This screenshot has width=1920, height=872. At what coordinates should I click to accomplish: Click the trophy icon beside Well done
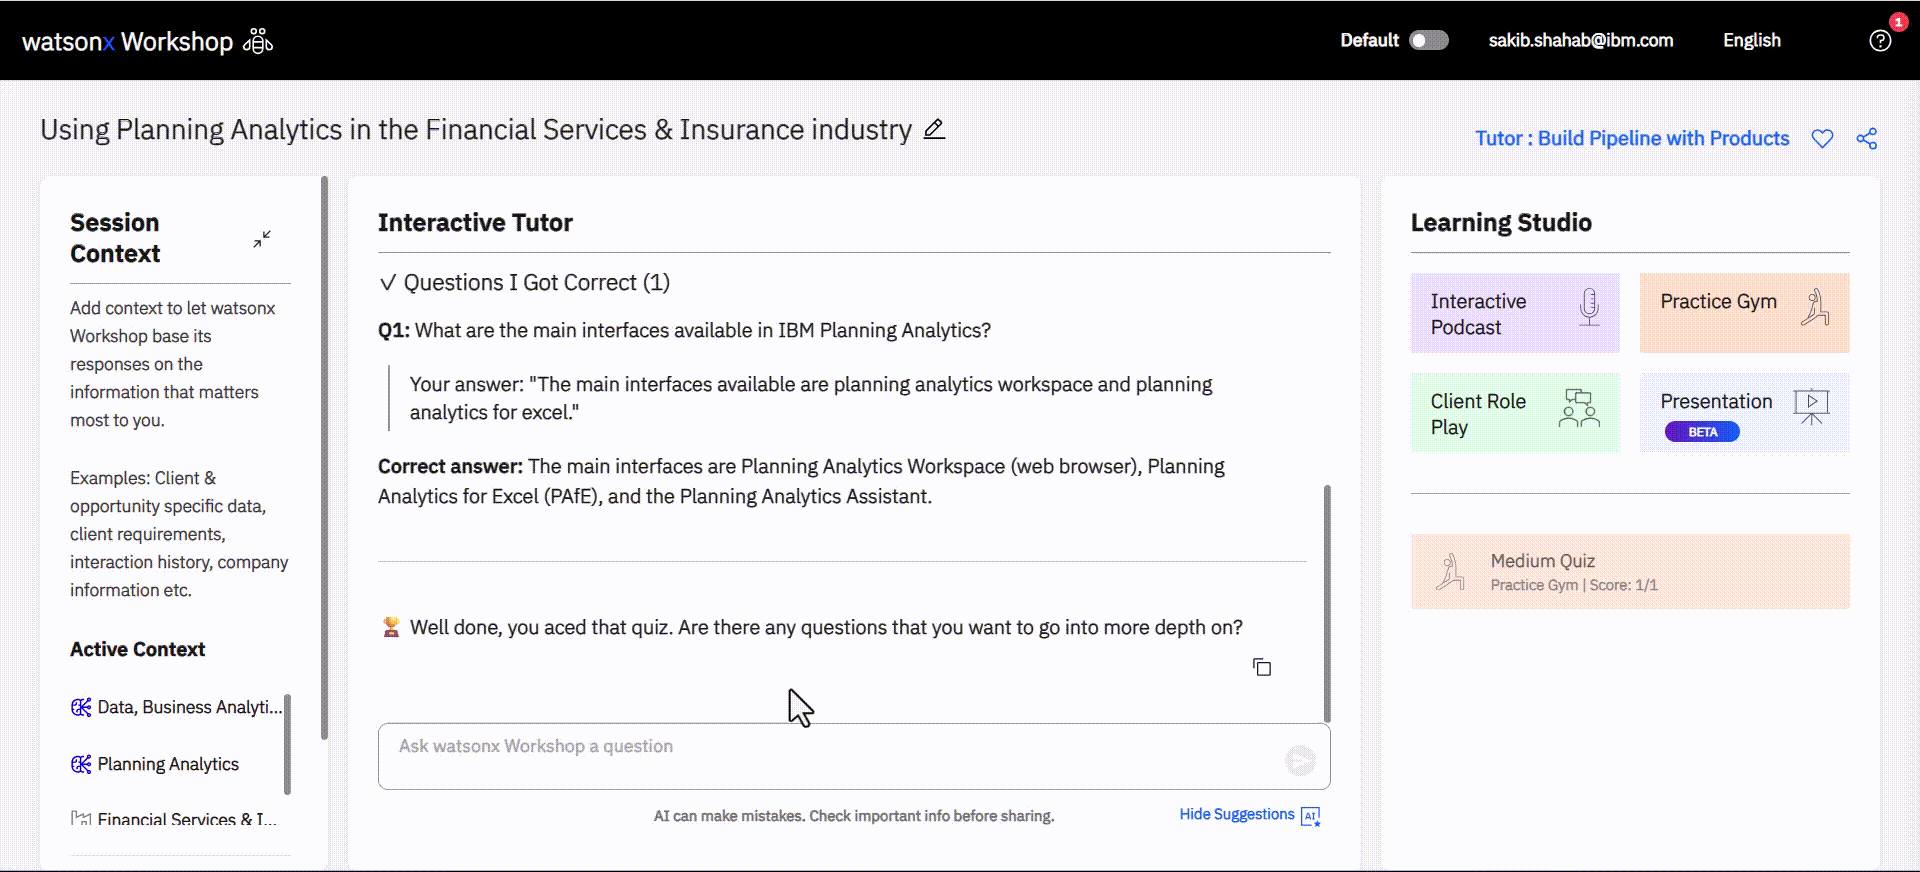click(x=391, y=627)
